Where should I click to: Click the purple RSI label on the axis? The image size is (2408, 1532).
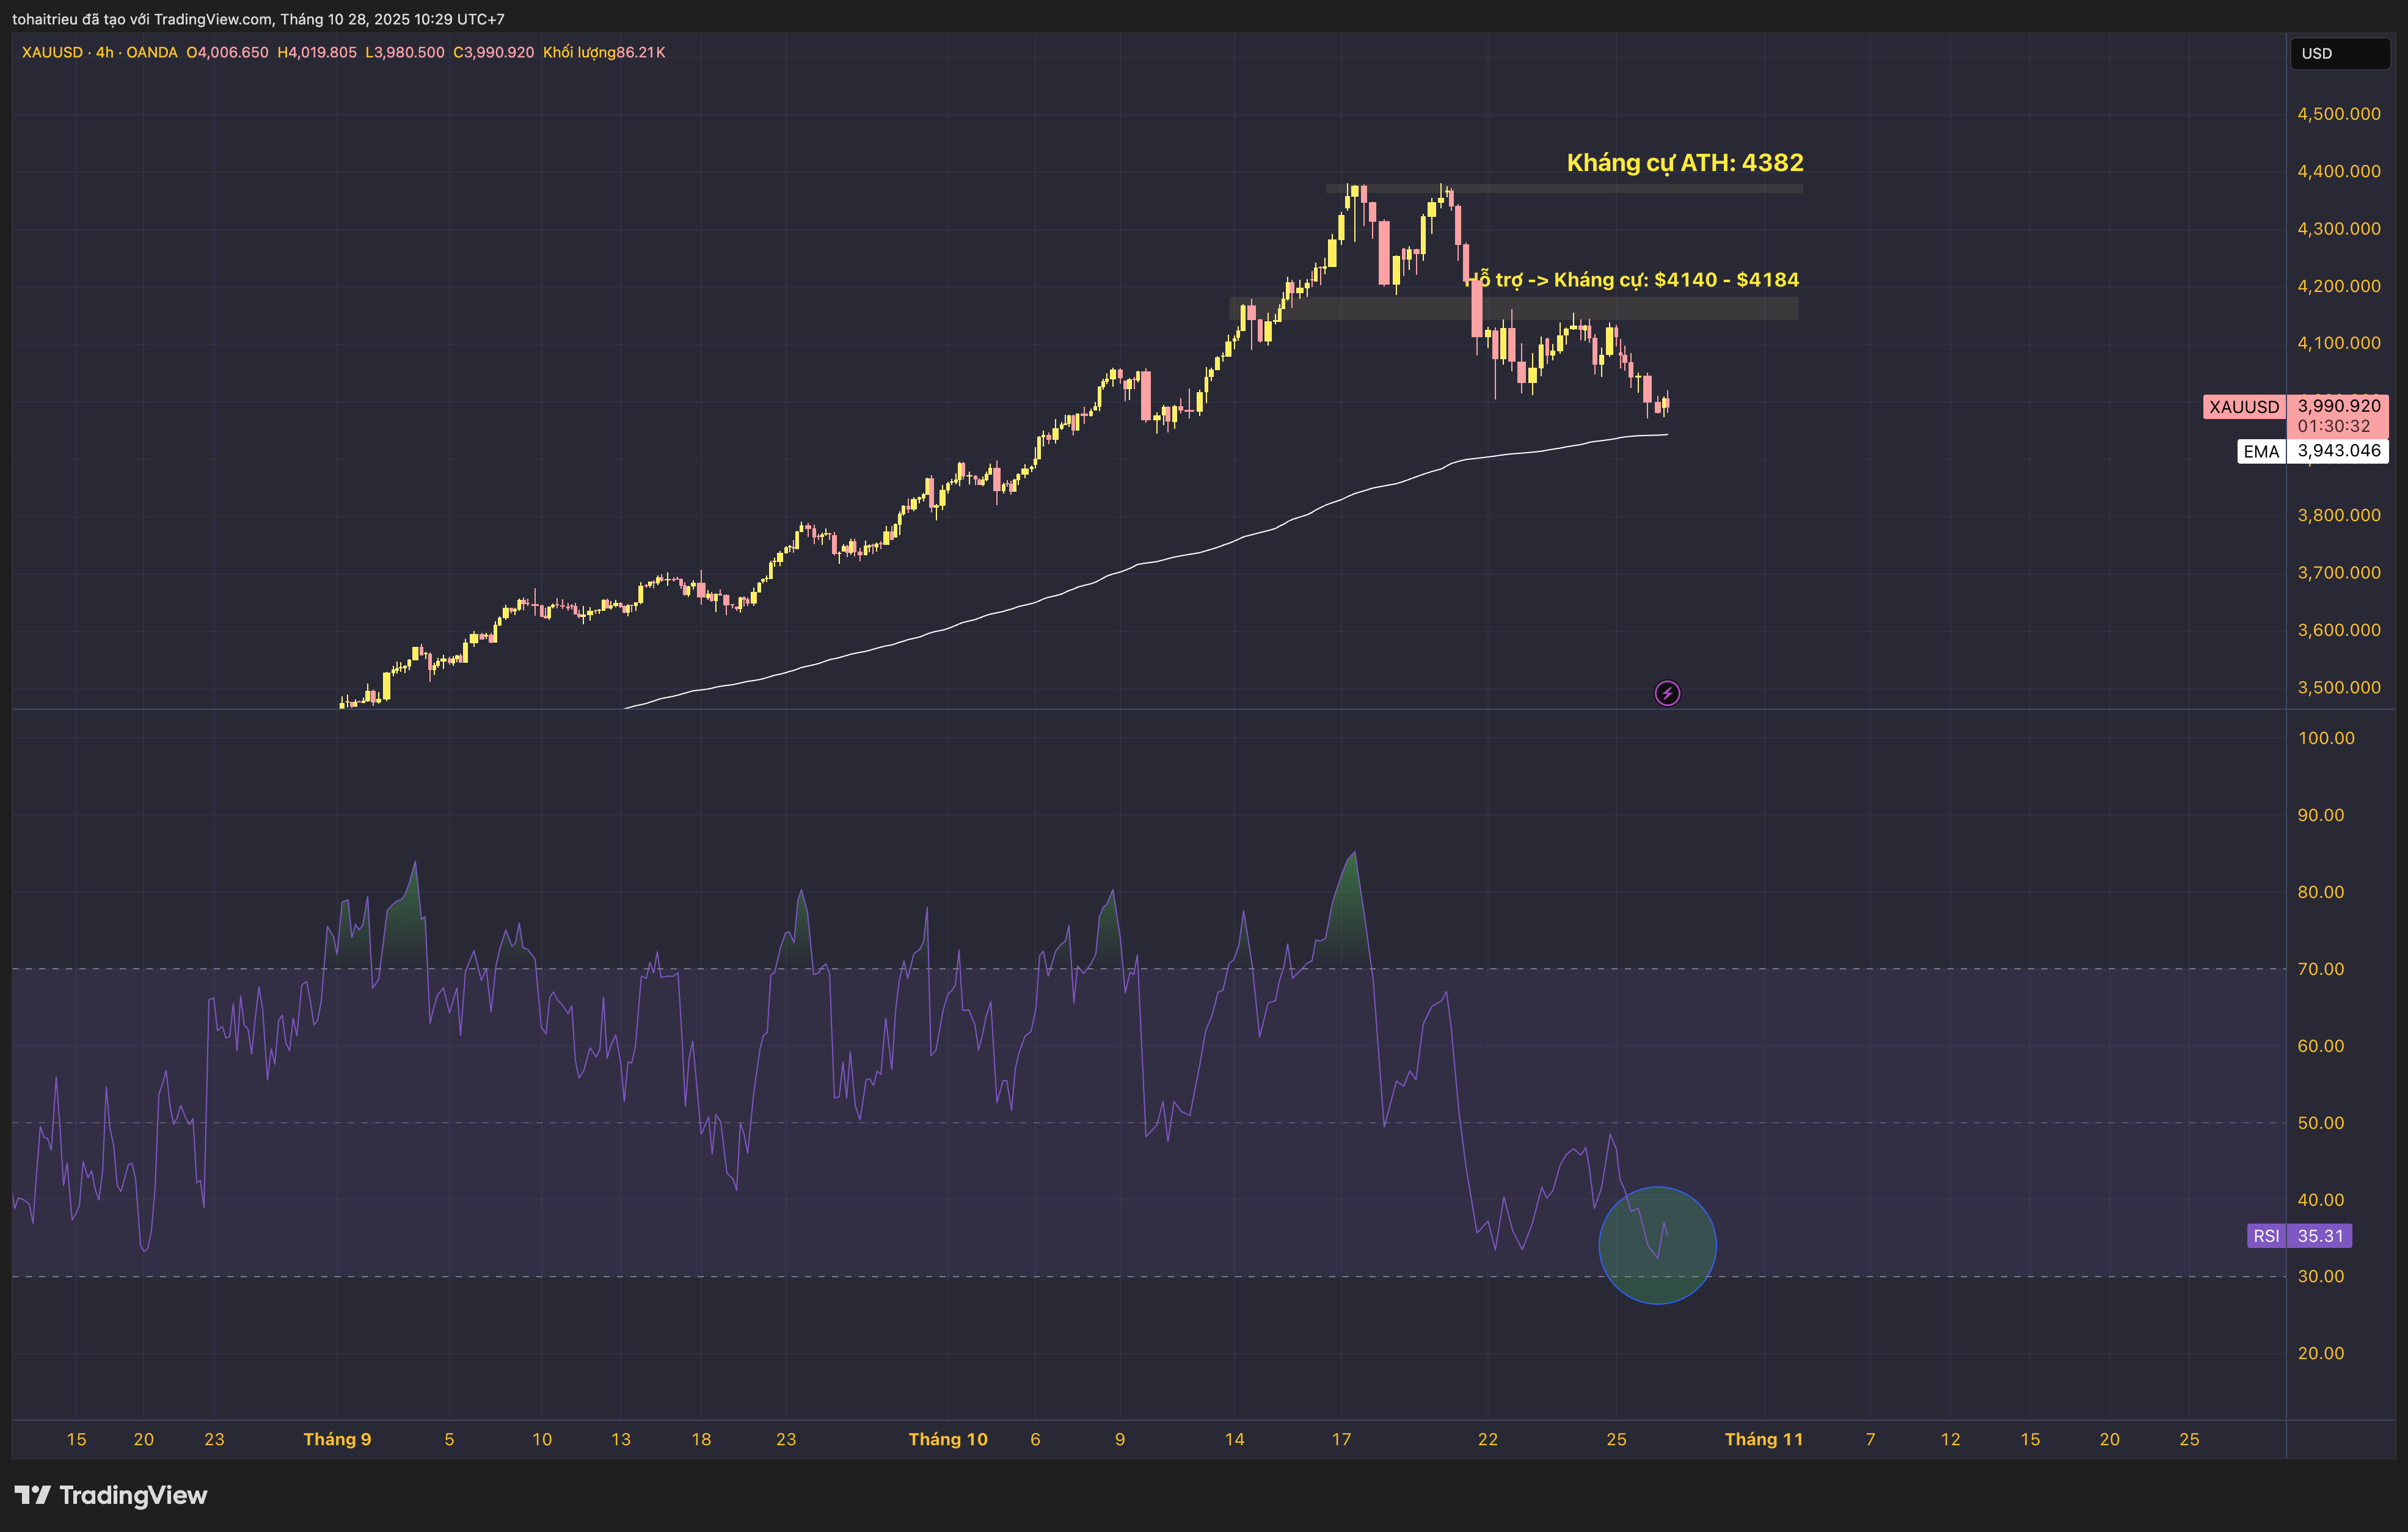click(x=2266, y=1236)
